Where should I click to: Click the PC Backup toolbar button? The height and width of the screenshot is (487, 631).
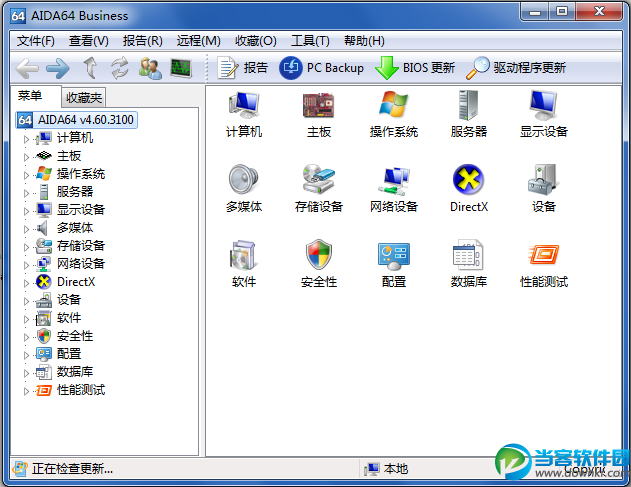[322, 68]
